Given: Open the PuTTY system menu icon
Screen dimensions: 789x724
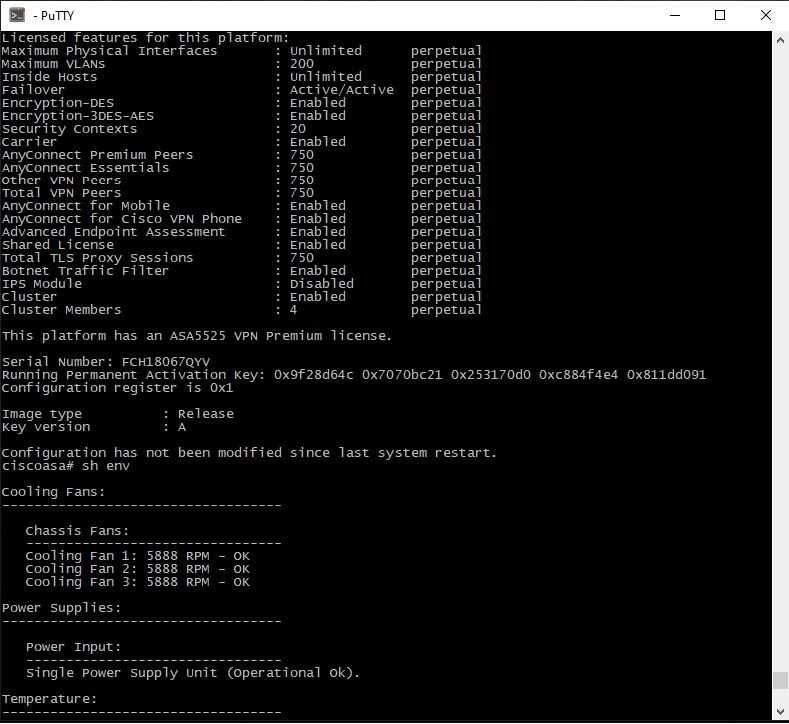Looking at the screenshot, I should 17,15.
